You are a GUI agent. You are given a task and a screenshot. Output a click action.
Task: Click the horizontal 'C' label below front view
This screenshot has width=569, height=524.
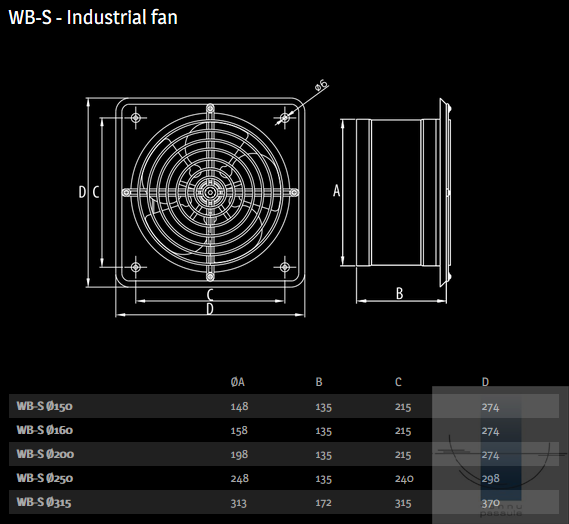[210, 295]
